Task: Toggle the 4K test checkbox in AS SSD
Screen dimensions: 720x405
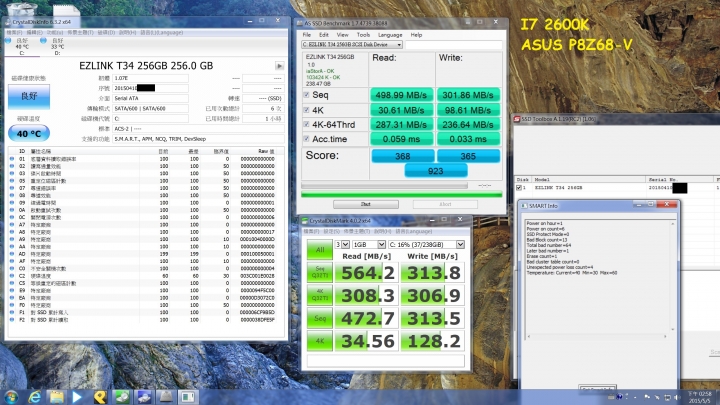Action: (x=306, y=110)
